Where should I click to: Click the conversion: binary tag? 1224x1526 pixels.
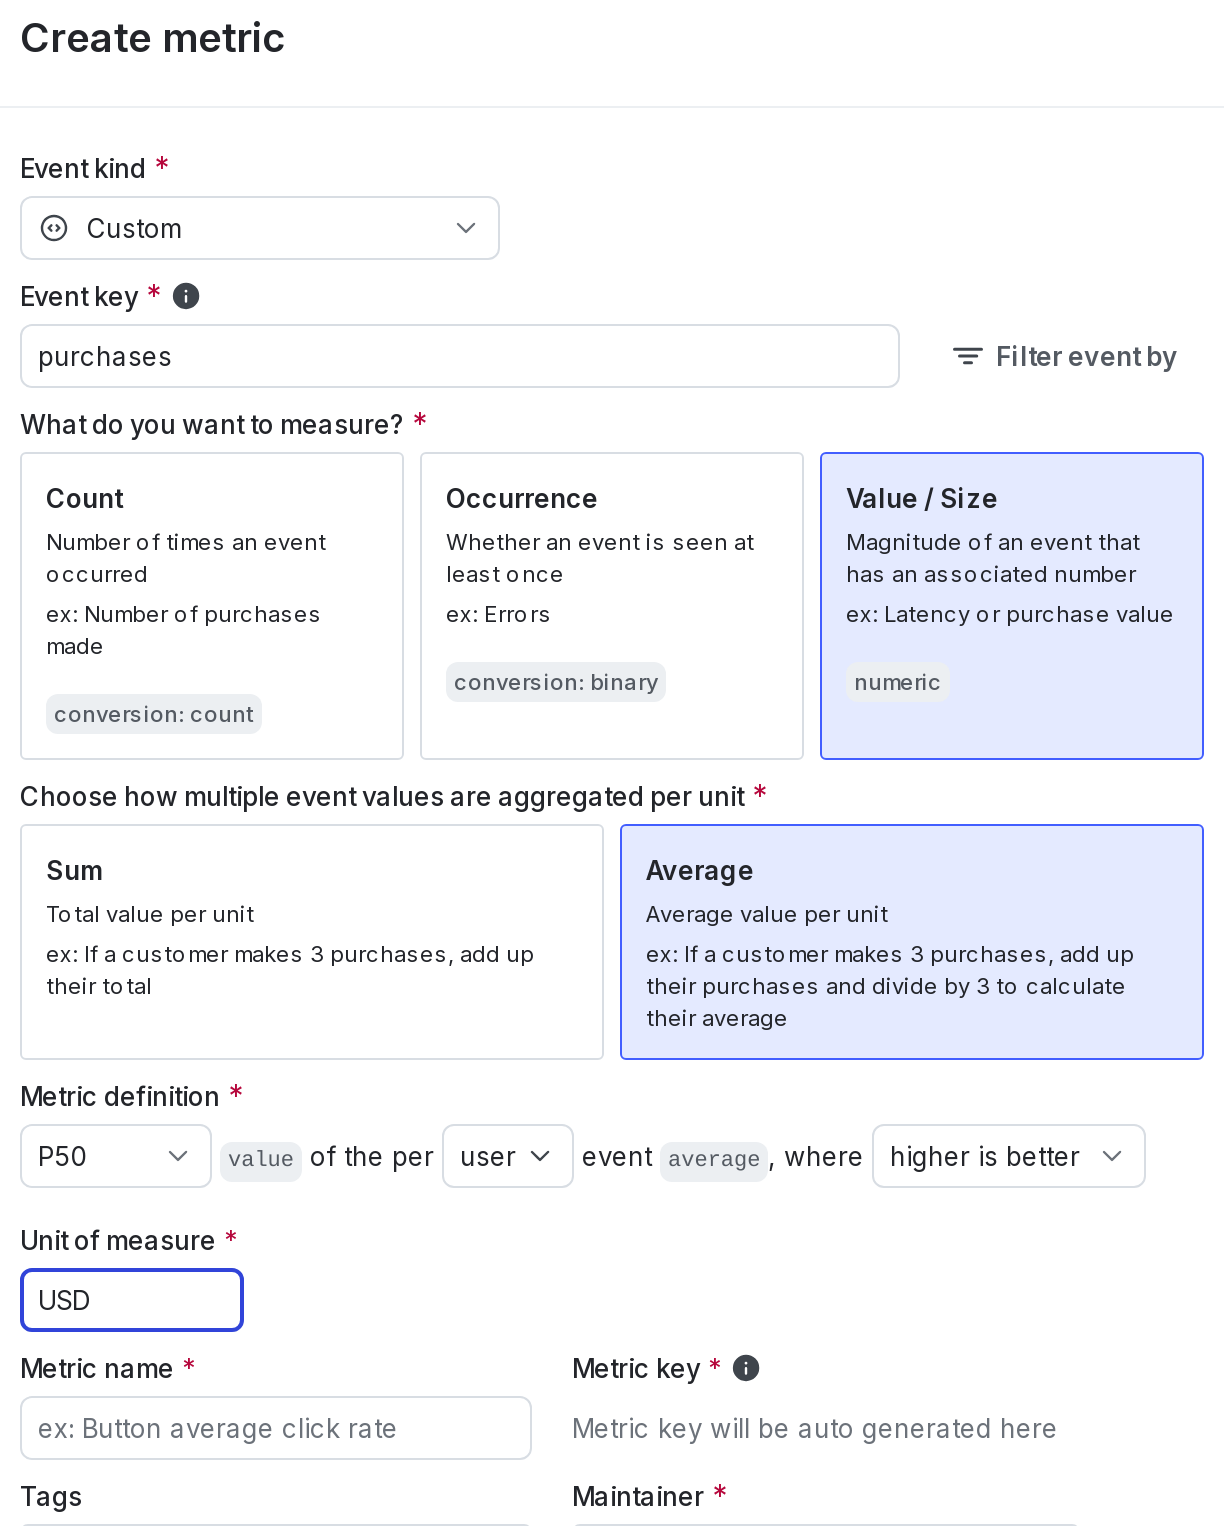[555, 682]
